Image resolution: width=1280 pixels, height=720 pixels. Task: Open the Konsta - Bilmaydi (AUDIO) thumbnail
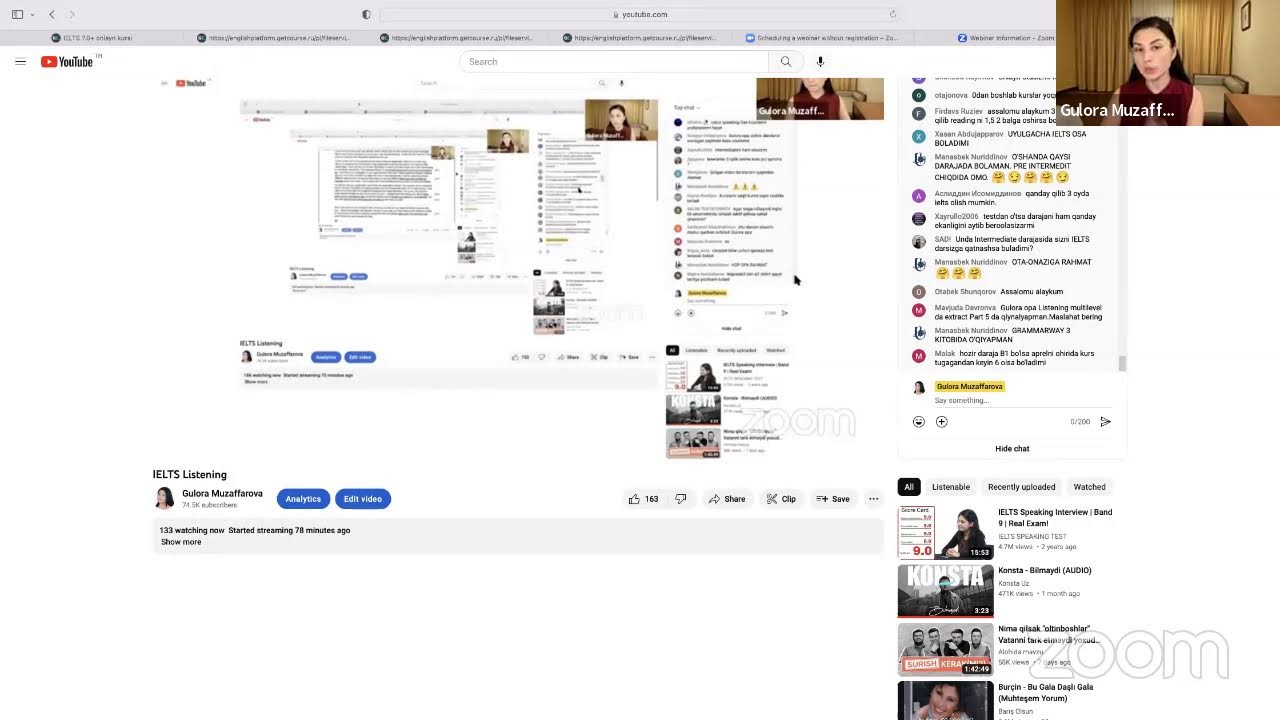945,590
